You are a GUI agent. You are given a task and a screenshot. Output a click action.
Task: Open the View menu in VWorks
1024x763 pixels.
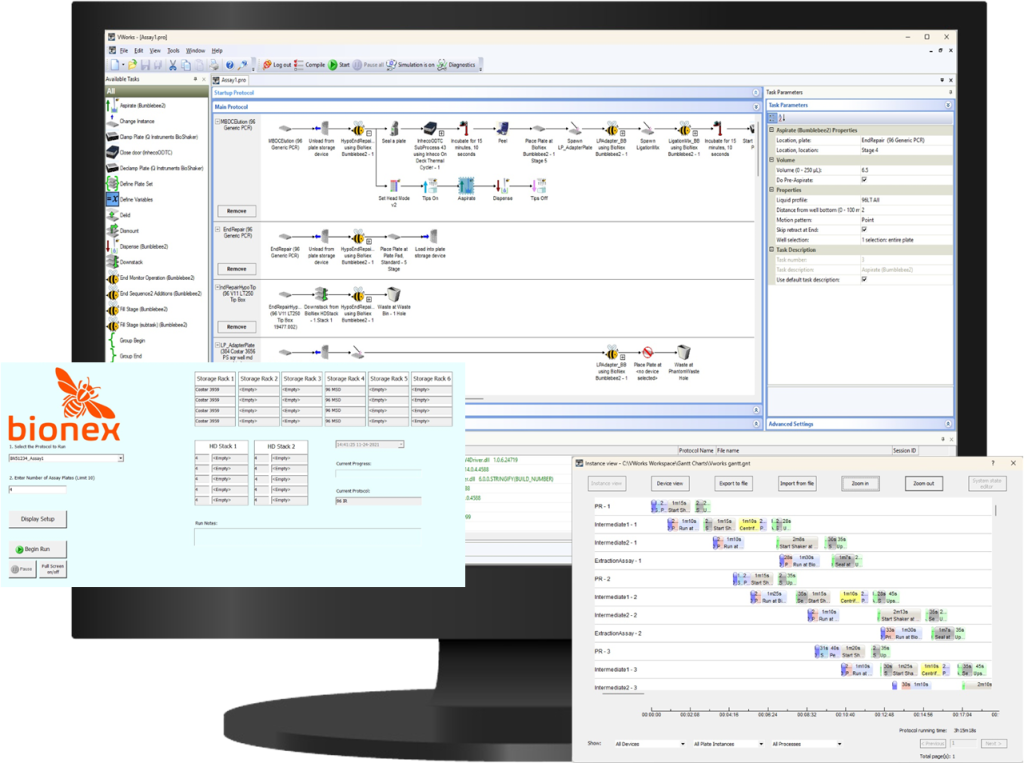(x=155, y=50)
